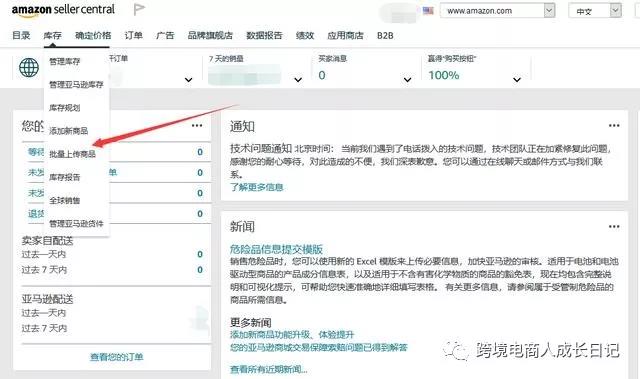Open the 数据报告 menu
The width and height of the screenshot is (640, 379).
point(264,35)
